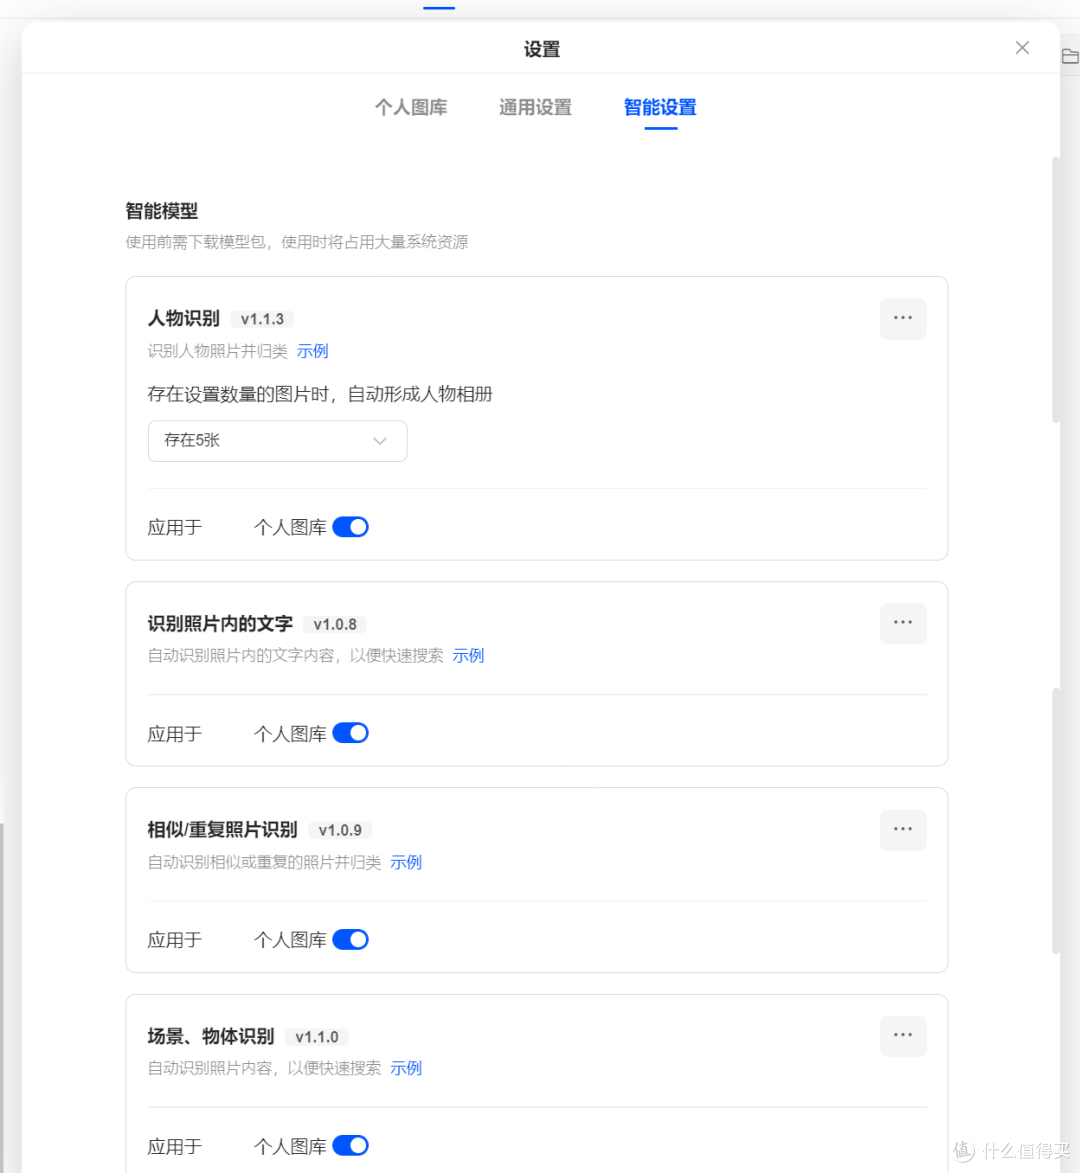Open the 示例 link for 相似/重复照片识别
This screenshot has width=1080, height=1173.
point(406,862)
